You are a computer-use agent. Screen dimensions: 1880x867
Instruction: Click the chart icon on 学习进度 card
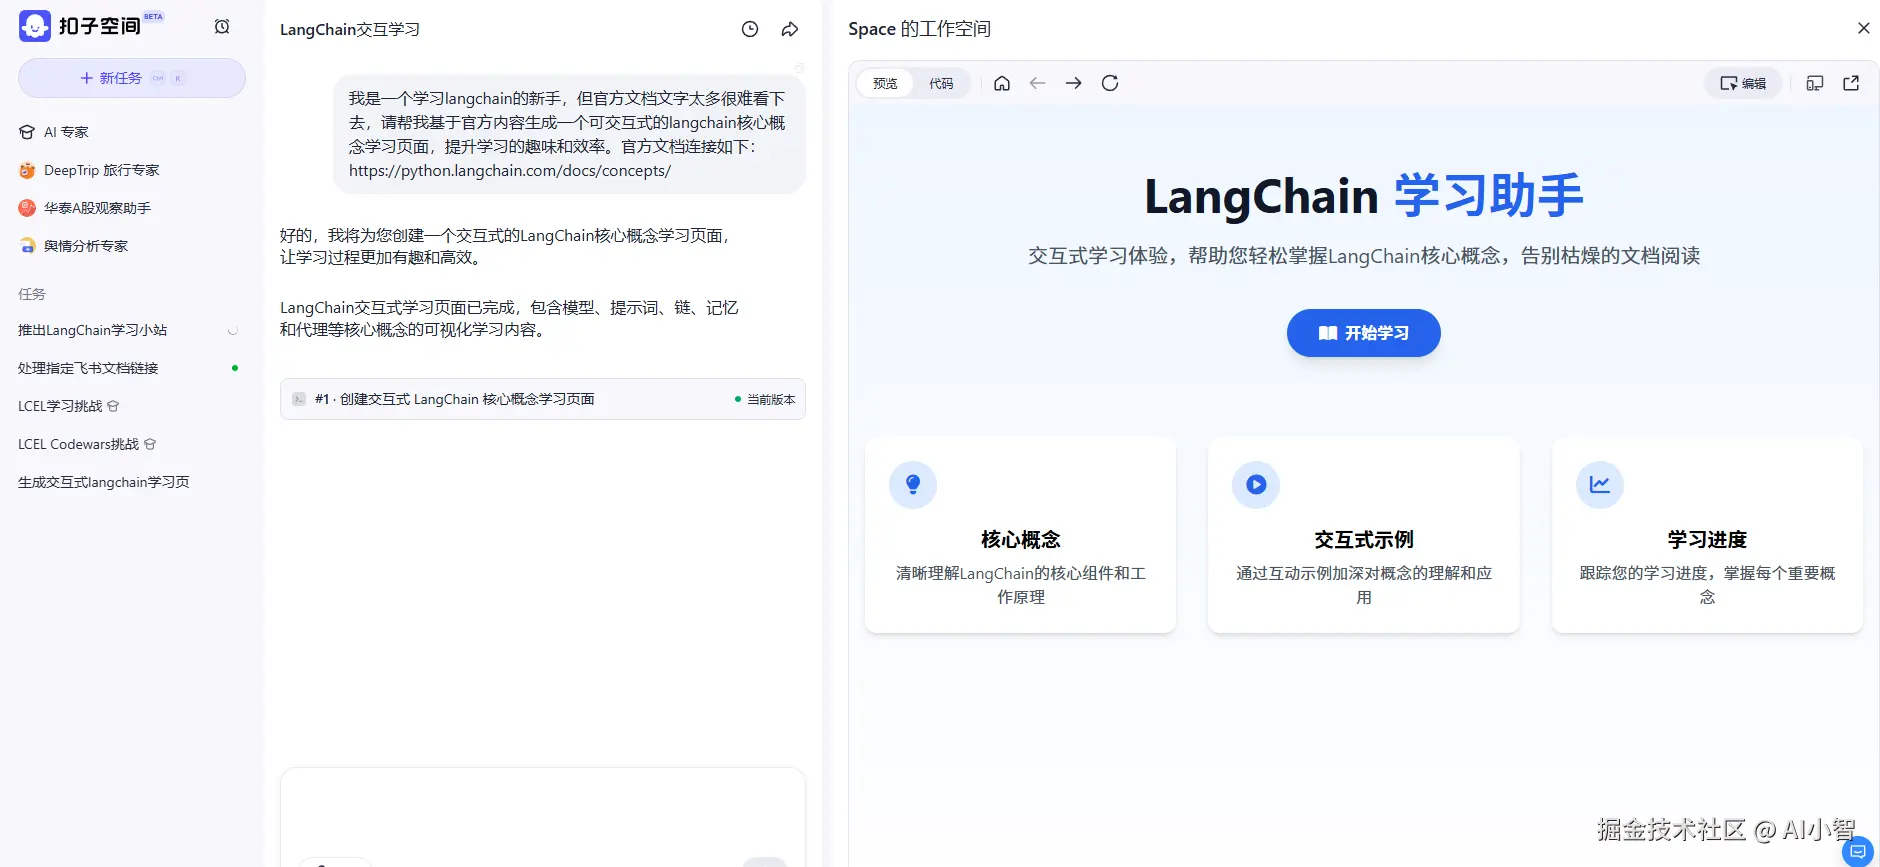coord(1600,485)
